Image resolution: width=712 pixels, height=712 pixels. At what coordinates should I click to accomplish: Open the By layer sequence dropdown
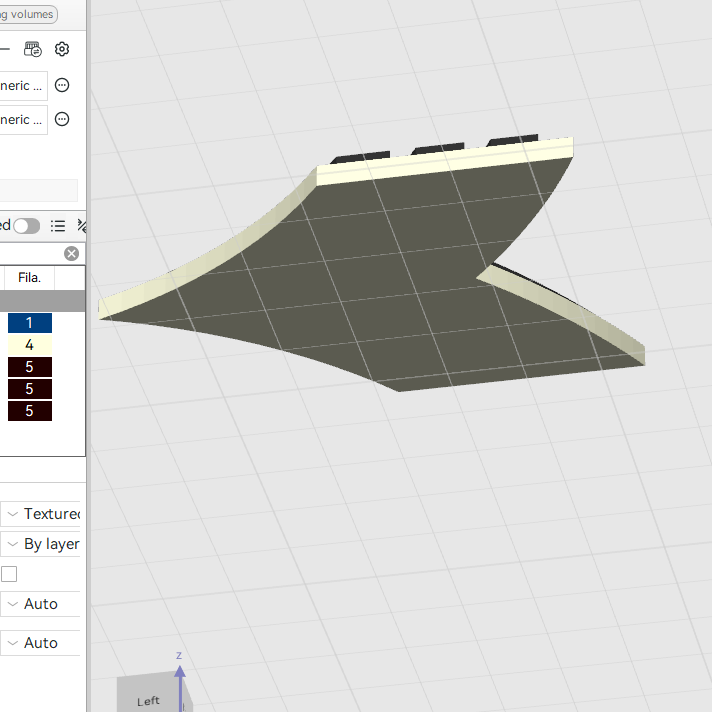click(x=40, y=544)
